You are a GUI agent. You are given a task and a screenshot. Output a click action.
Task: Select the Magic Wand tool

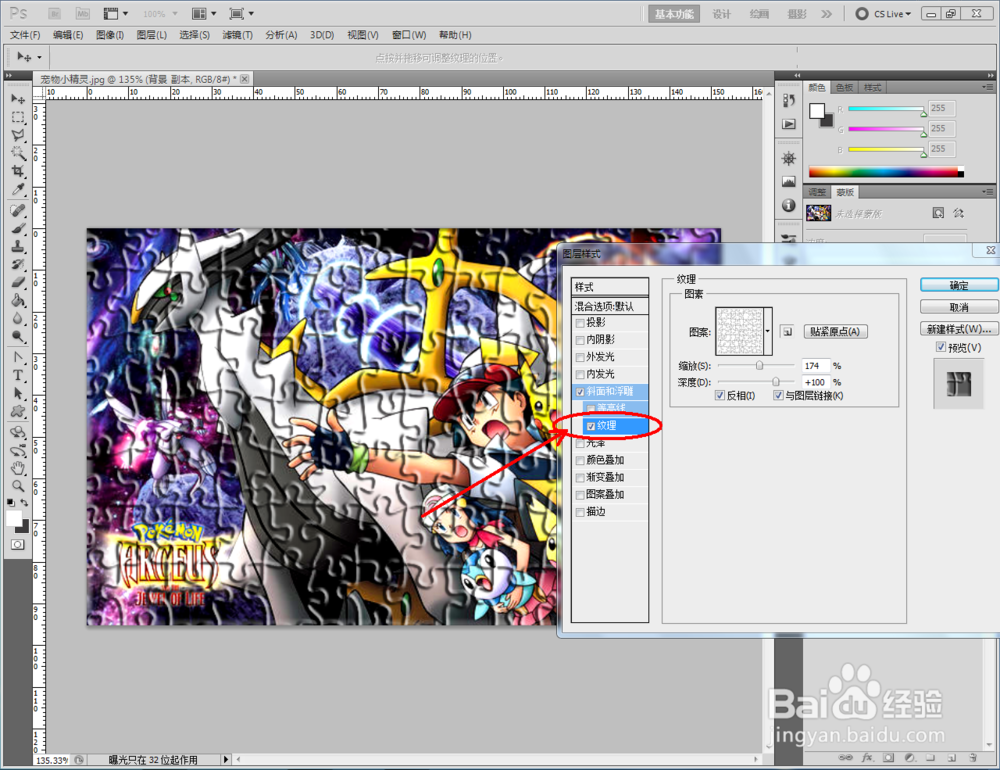pos(18,153)
